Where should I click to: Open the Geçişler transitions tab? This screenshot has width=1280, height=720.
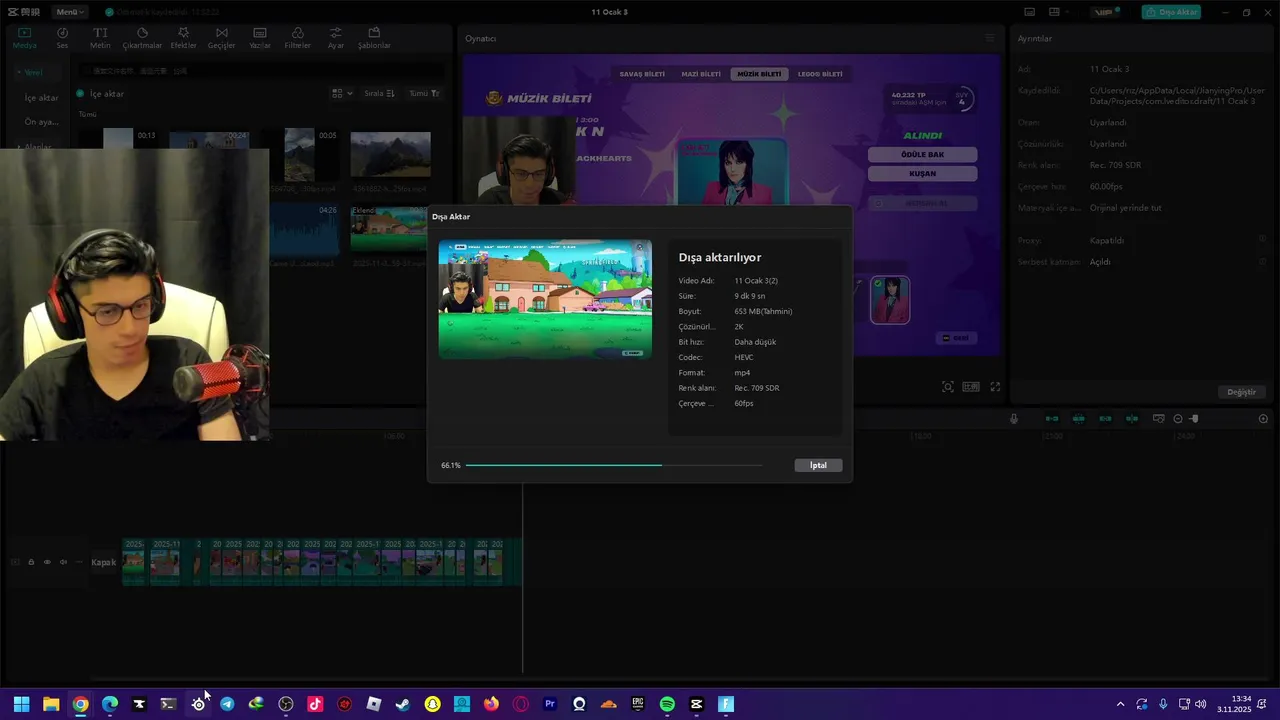click(x=221, y=38)
